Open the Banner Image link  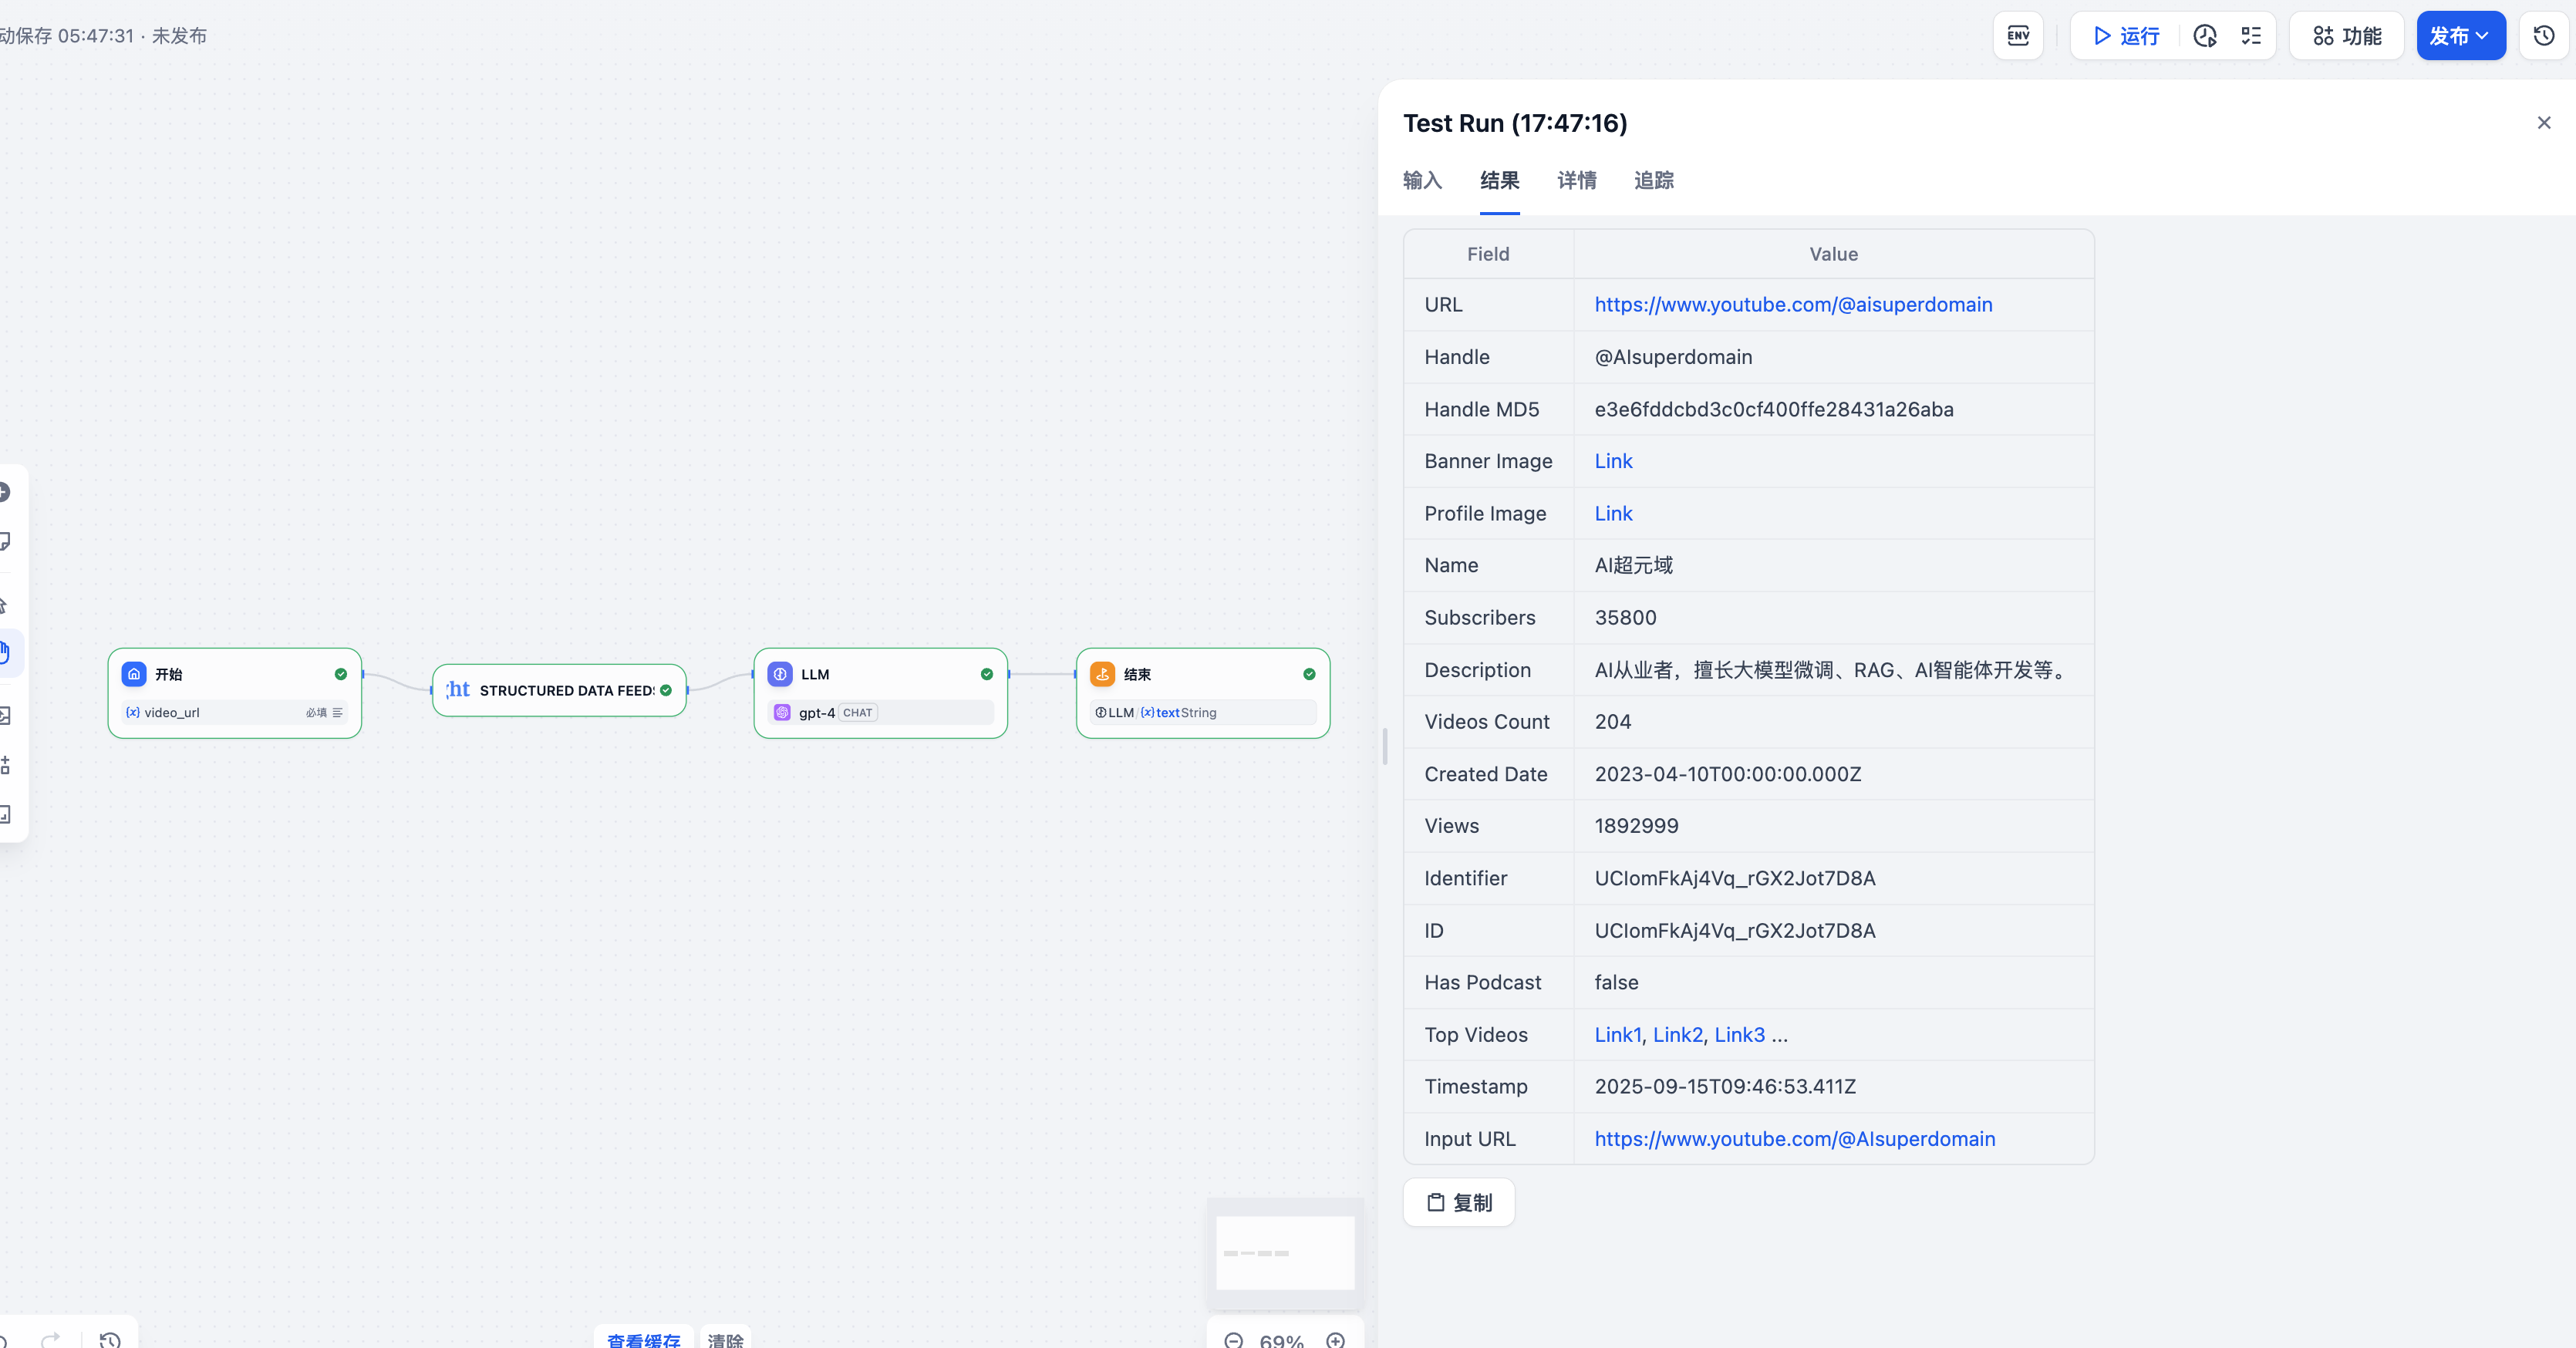pos(1613,461)
